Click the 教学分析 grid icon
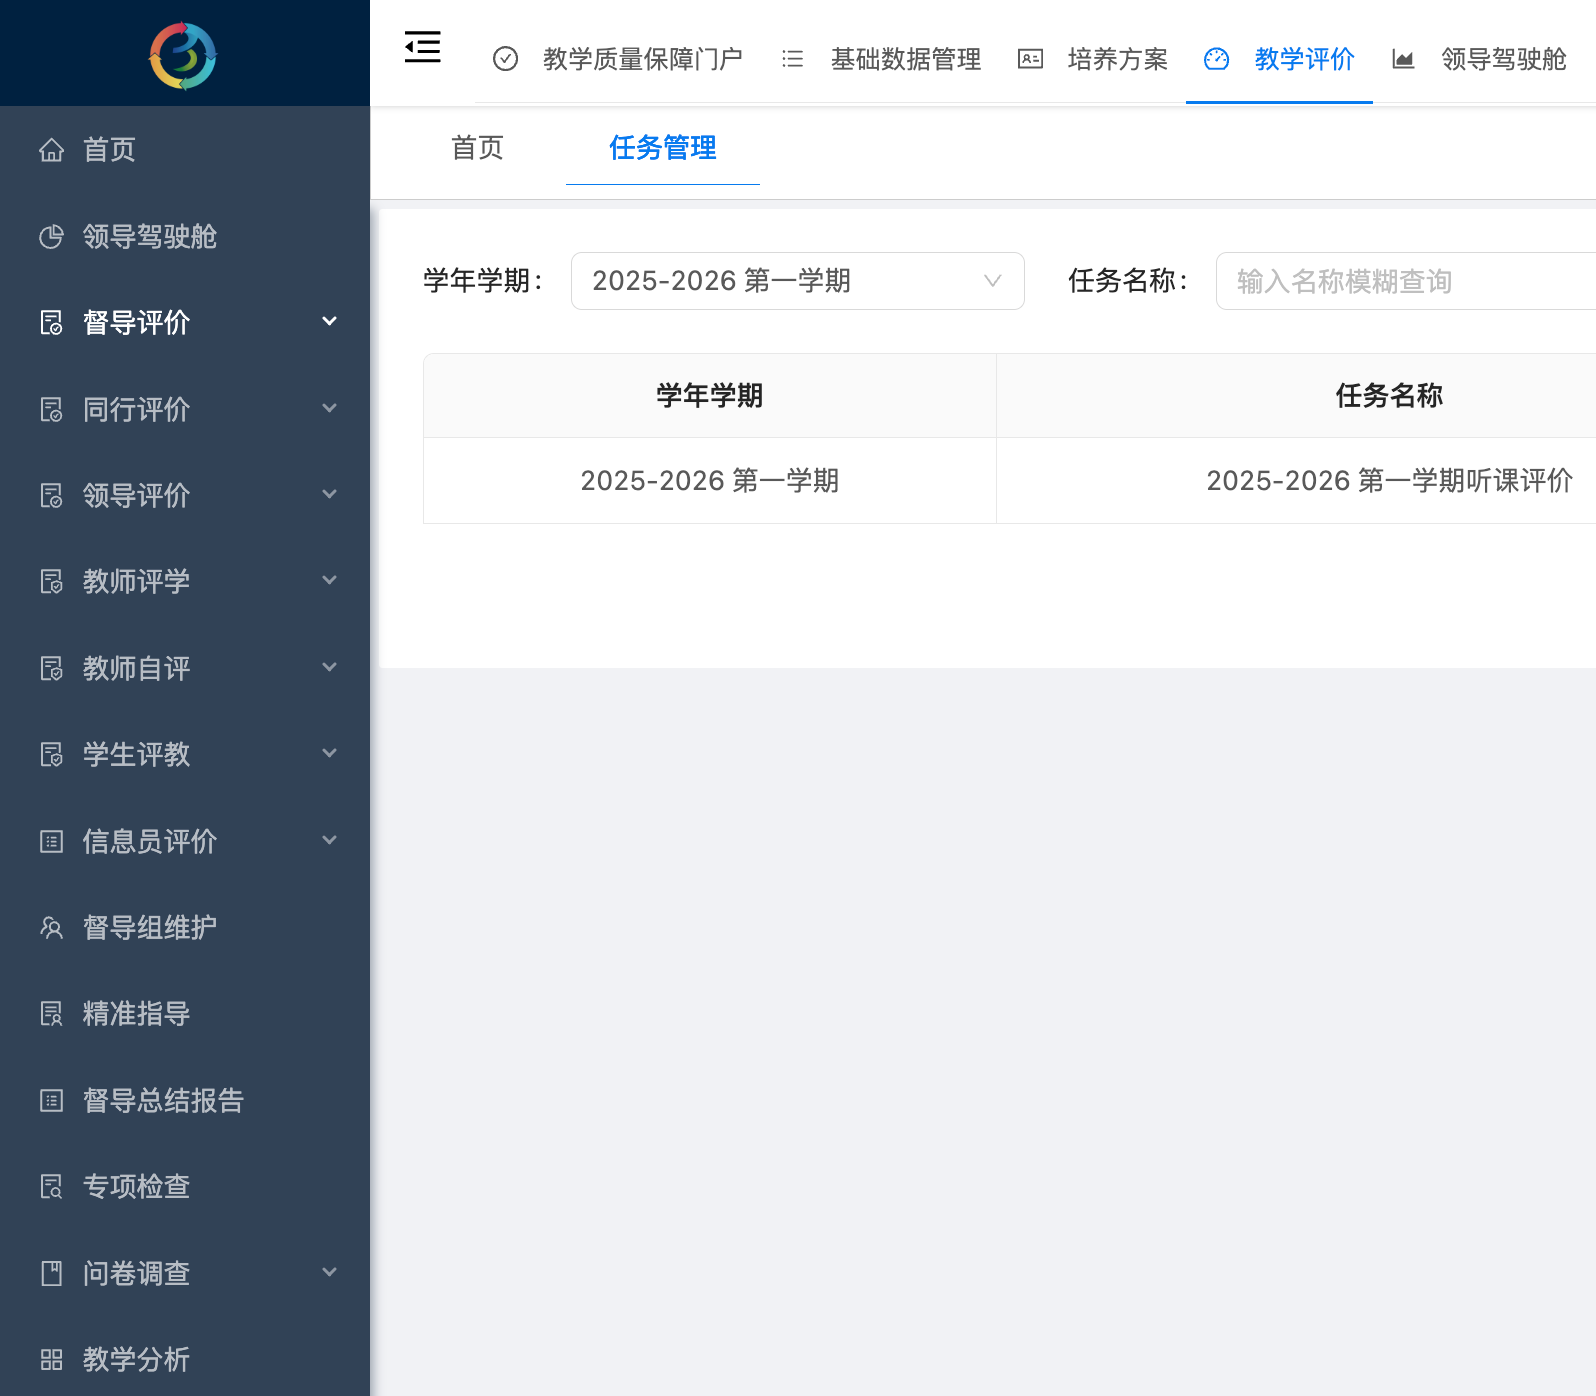Screen dimensions: 1596x1396 pyautogui.click(x=51, y=1360)
